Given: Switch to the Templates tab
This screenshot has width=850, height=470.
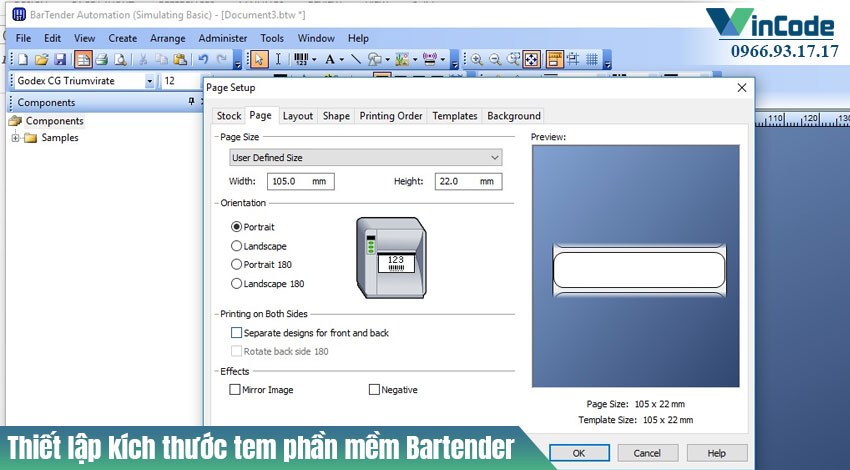Looking at the screenshot, I should pyautogui.click(x=455, y=116).
